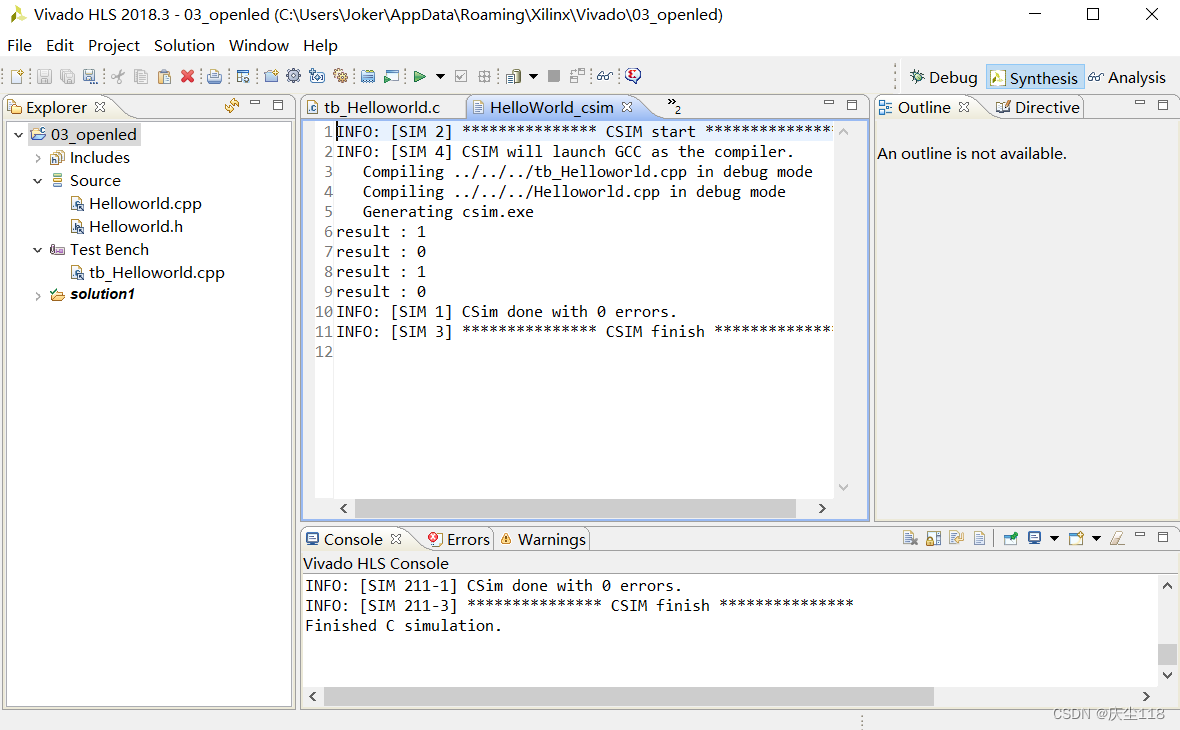
Task: Click the Paste clipboard icon
Action: pos(164,76)
